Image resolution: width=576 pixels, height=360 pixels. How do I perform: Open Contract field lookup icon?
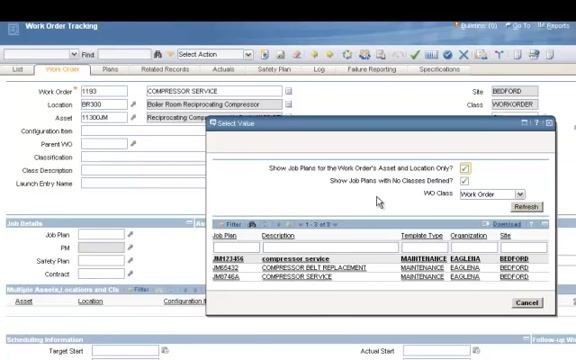click(x=130, y=274)
